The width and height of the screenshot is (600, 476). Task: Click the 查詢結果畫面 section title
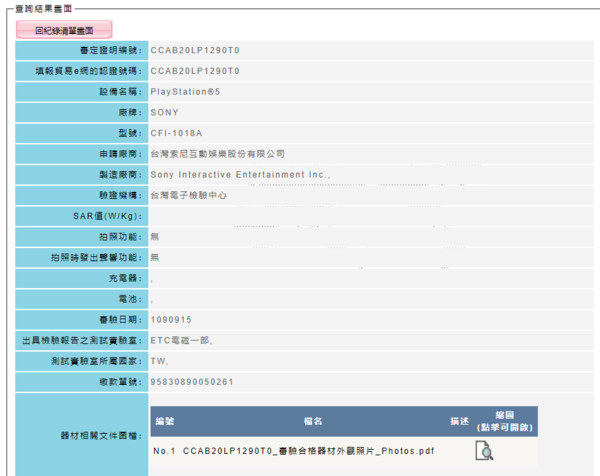(x=38, y=6)
